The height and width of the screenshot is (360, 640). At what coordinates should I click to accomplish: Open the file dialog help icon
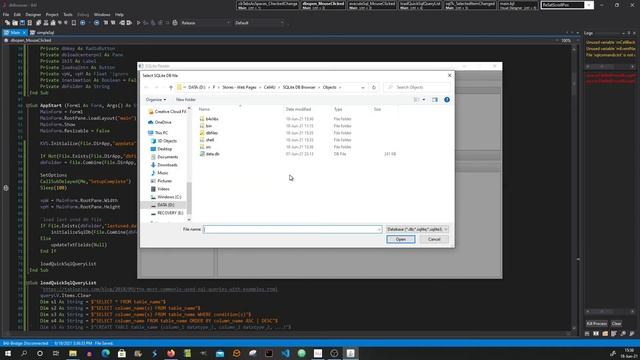click(447, 100)
